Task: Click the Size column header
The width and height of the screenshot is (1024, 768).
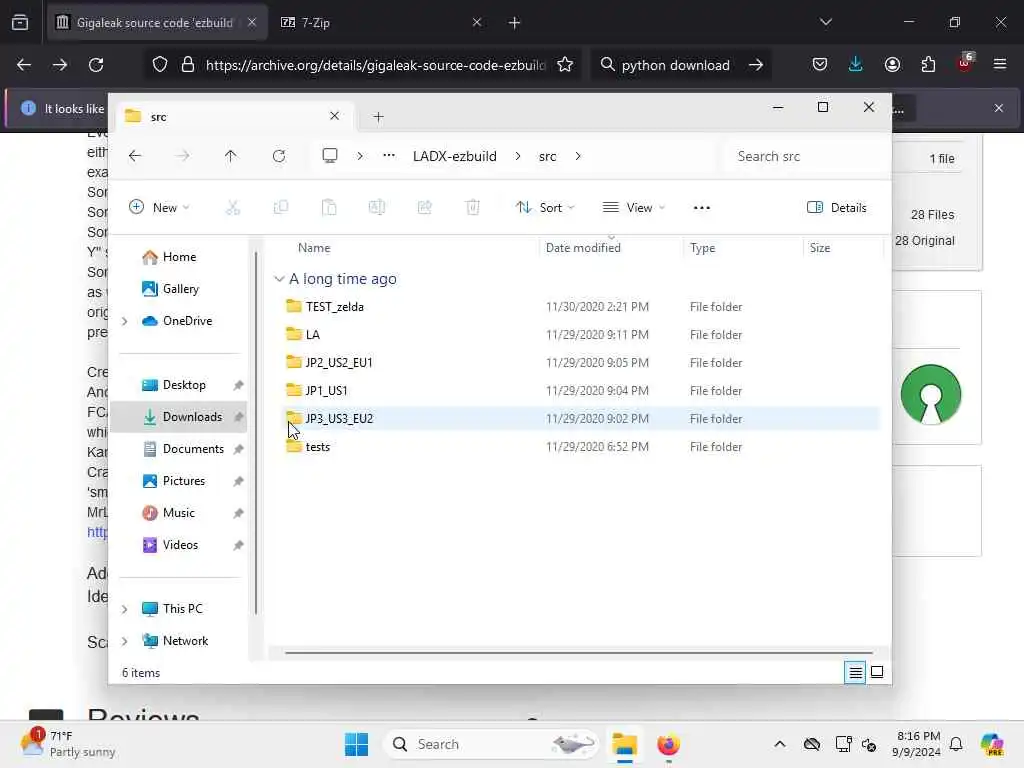Action: (820, 248)
